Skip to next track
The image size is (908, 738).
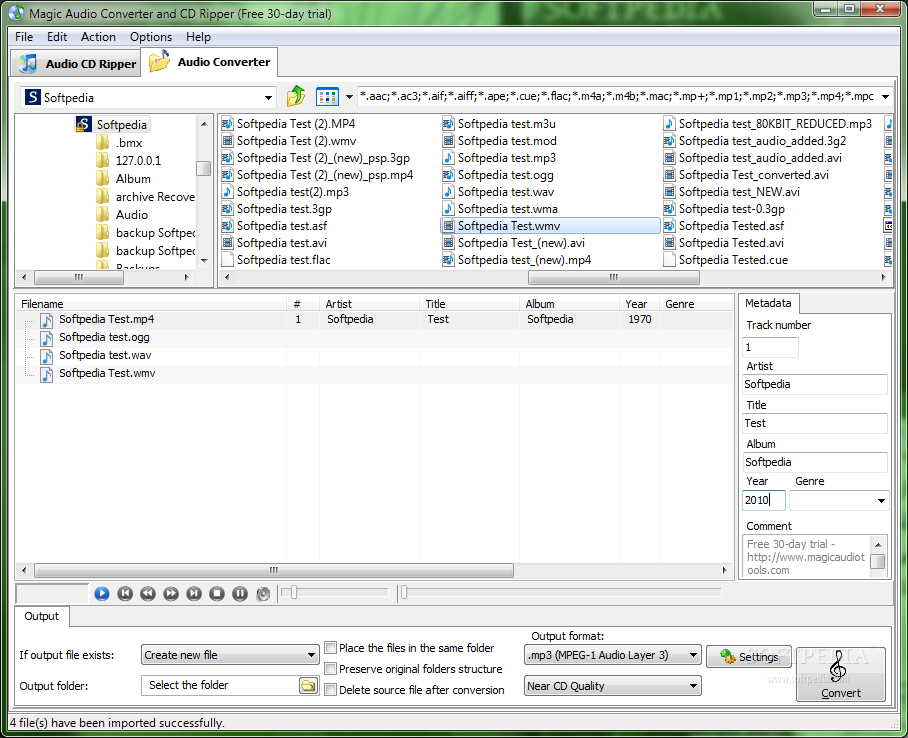pos(194,593)
